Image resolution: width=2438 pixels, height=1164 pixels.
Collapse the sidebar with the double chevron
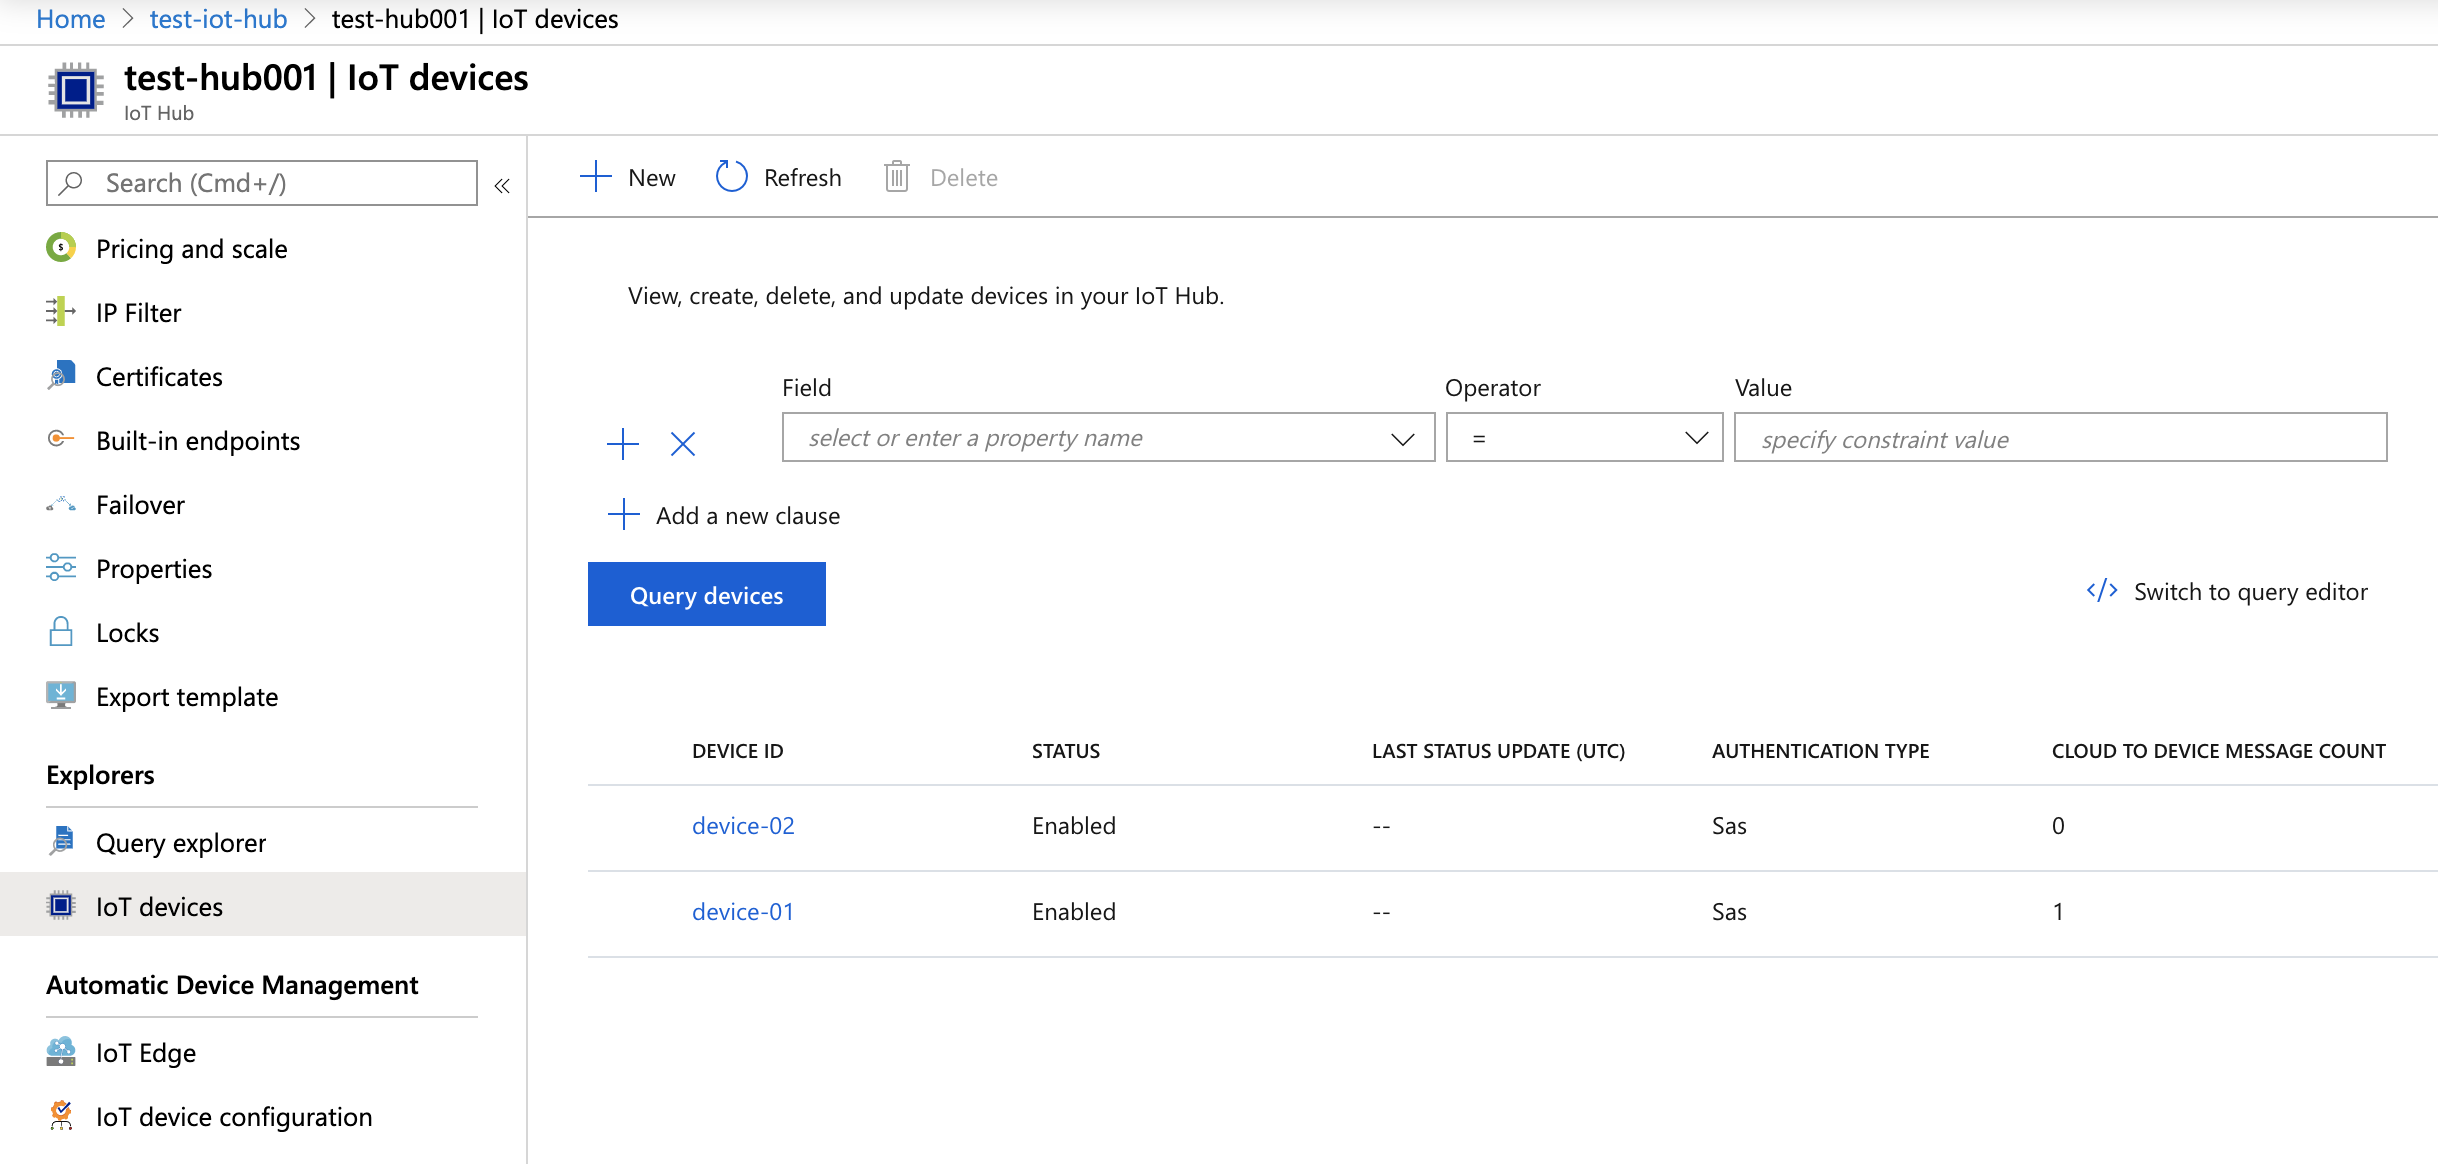click(x=502, y=185)
